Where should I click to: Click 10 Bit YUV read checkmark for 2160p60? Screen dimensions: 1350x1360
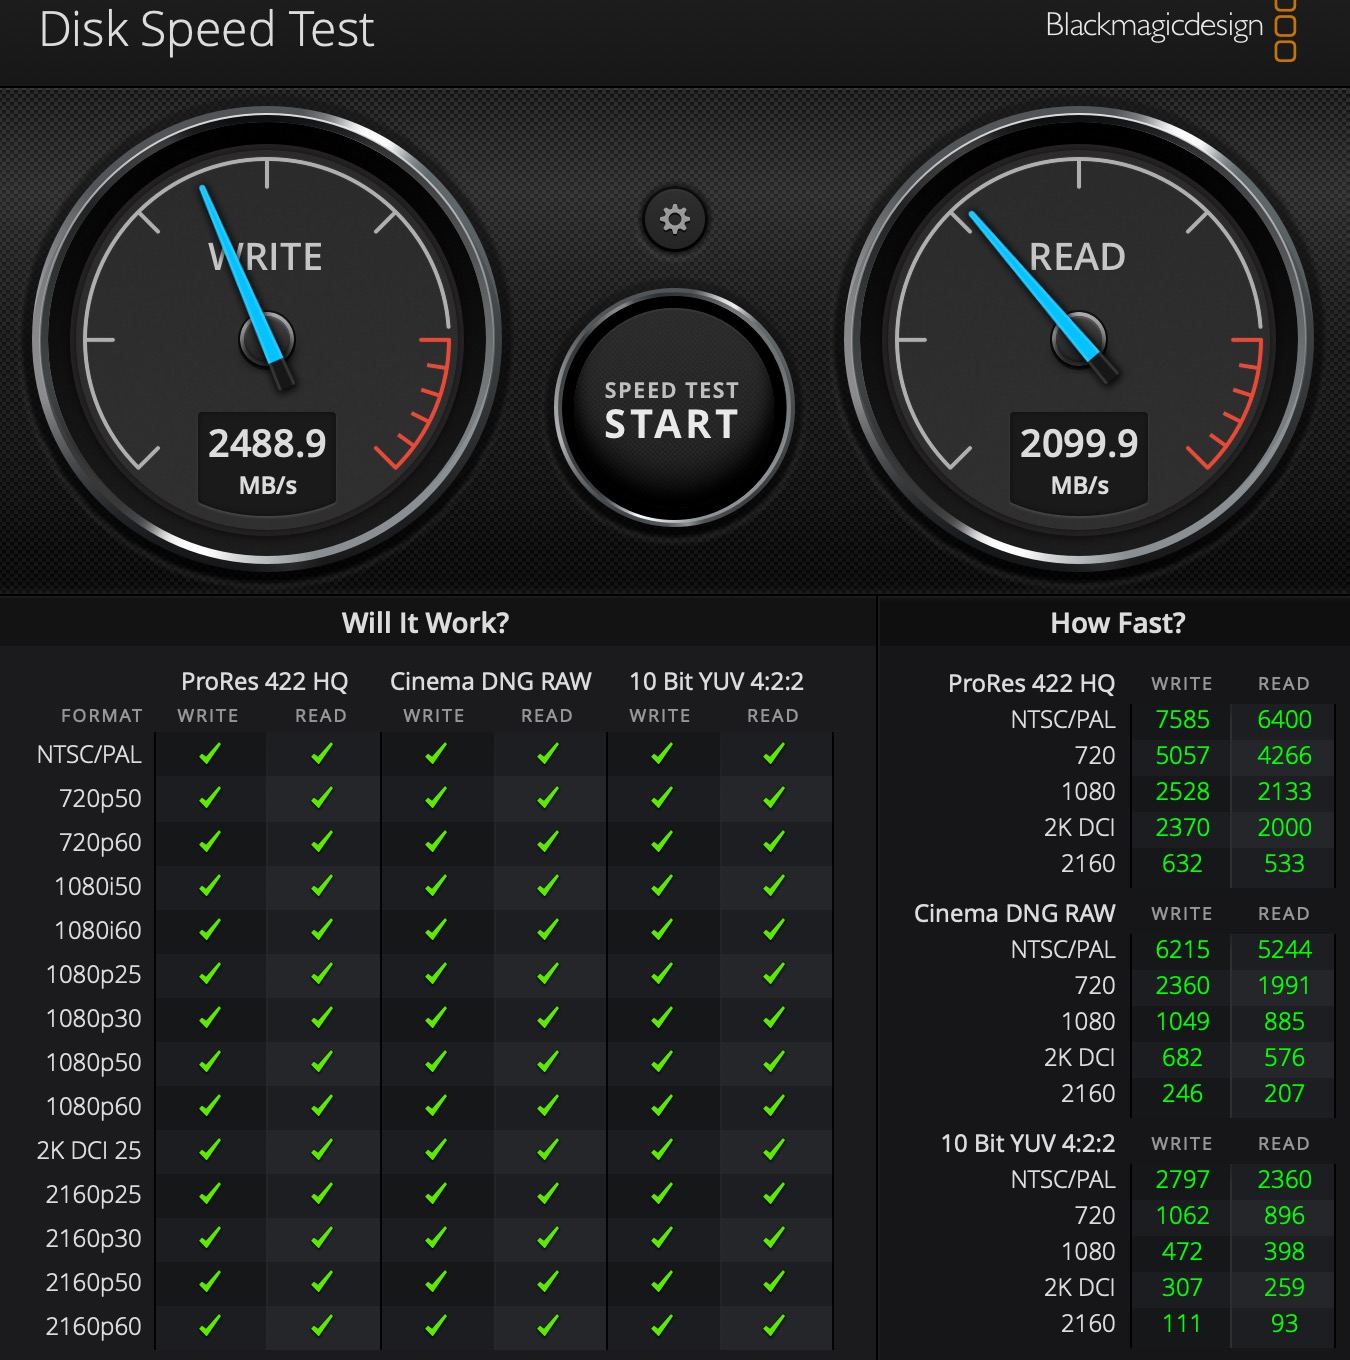pyautogui.click(x=774, y=1326)
